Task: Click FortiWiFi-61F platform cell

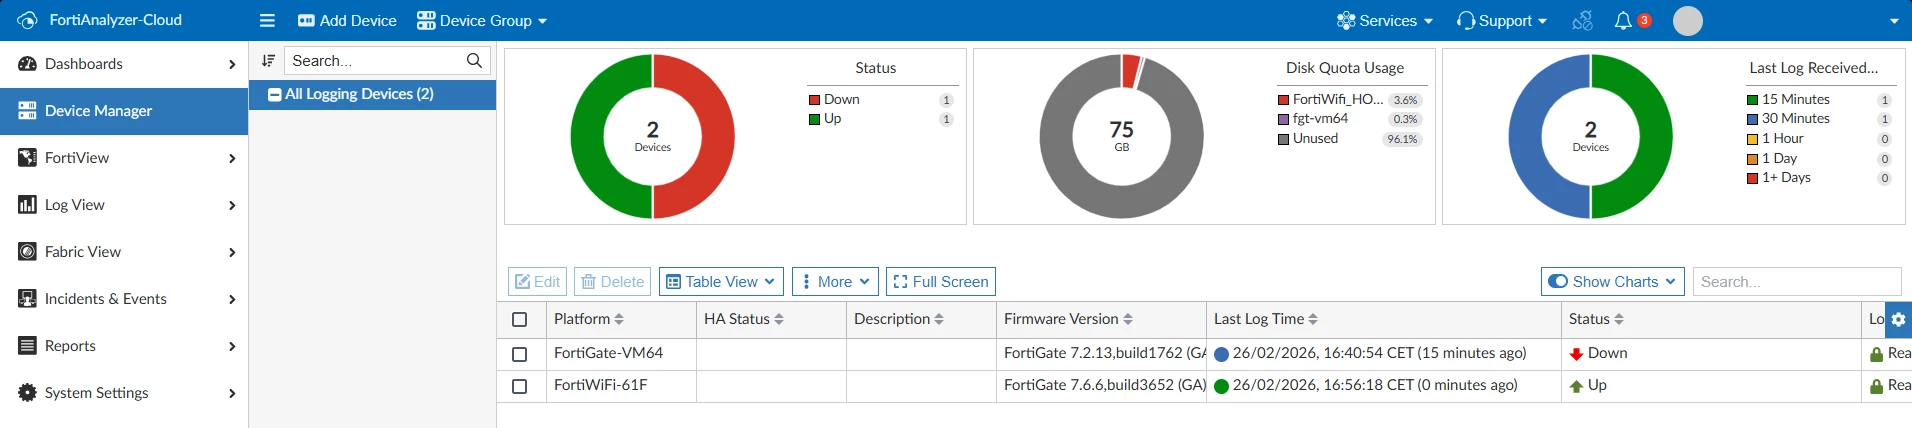Action: click(621, 386)
